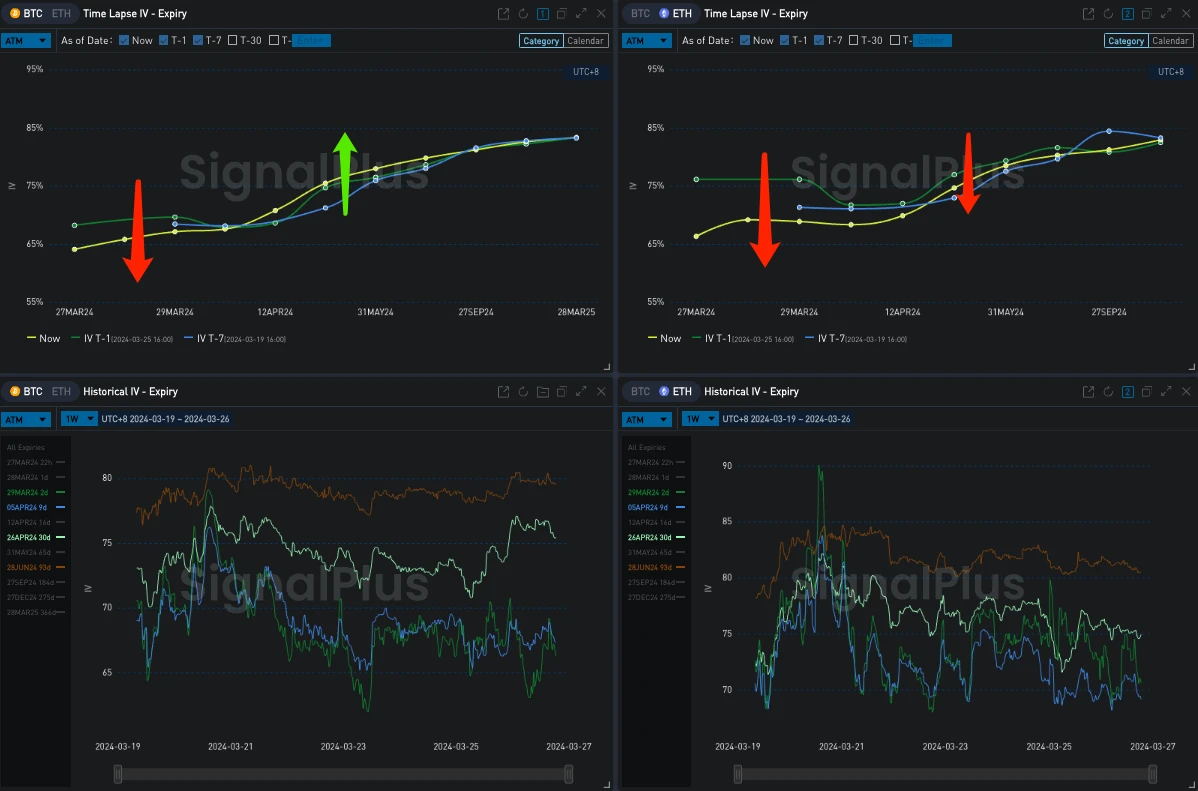Click folder icon in BTC Historical IV panel
Viewport: 1198px width, 791px height.
click(x=542, y=392)
